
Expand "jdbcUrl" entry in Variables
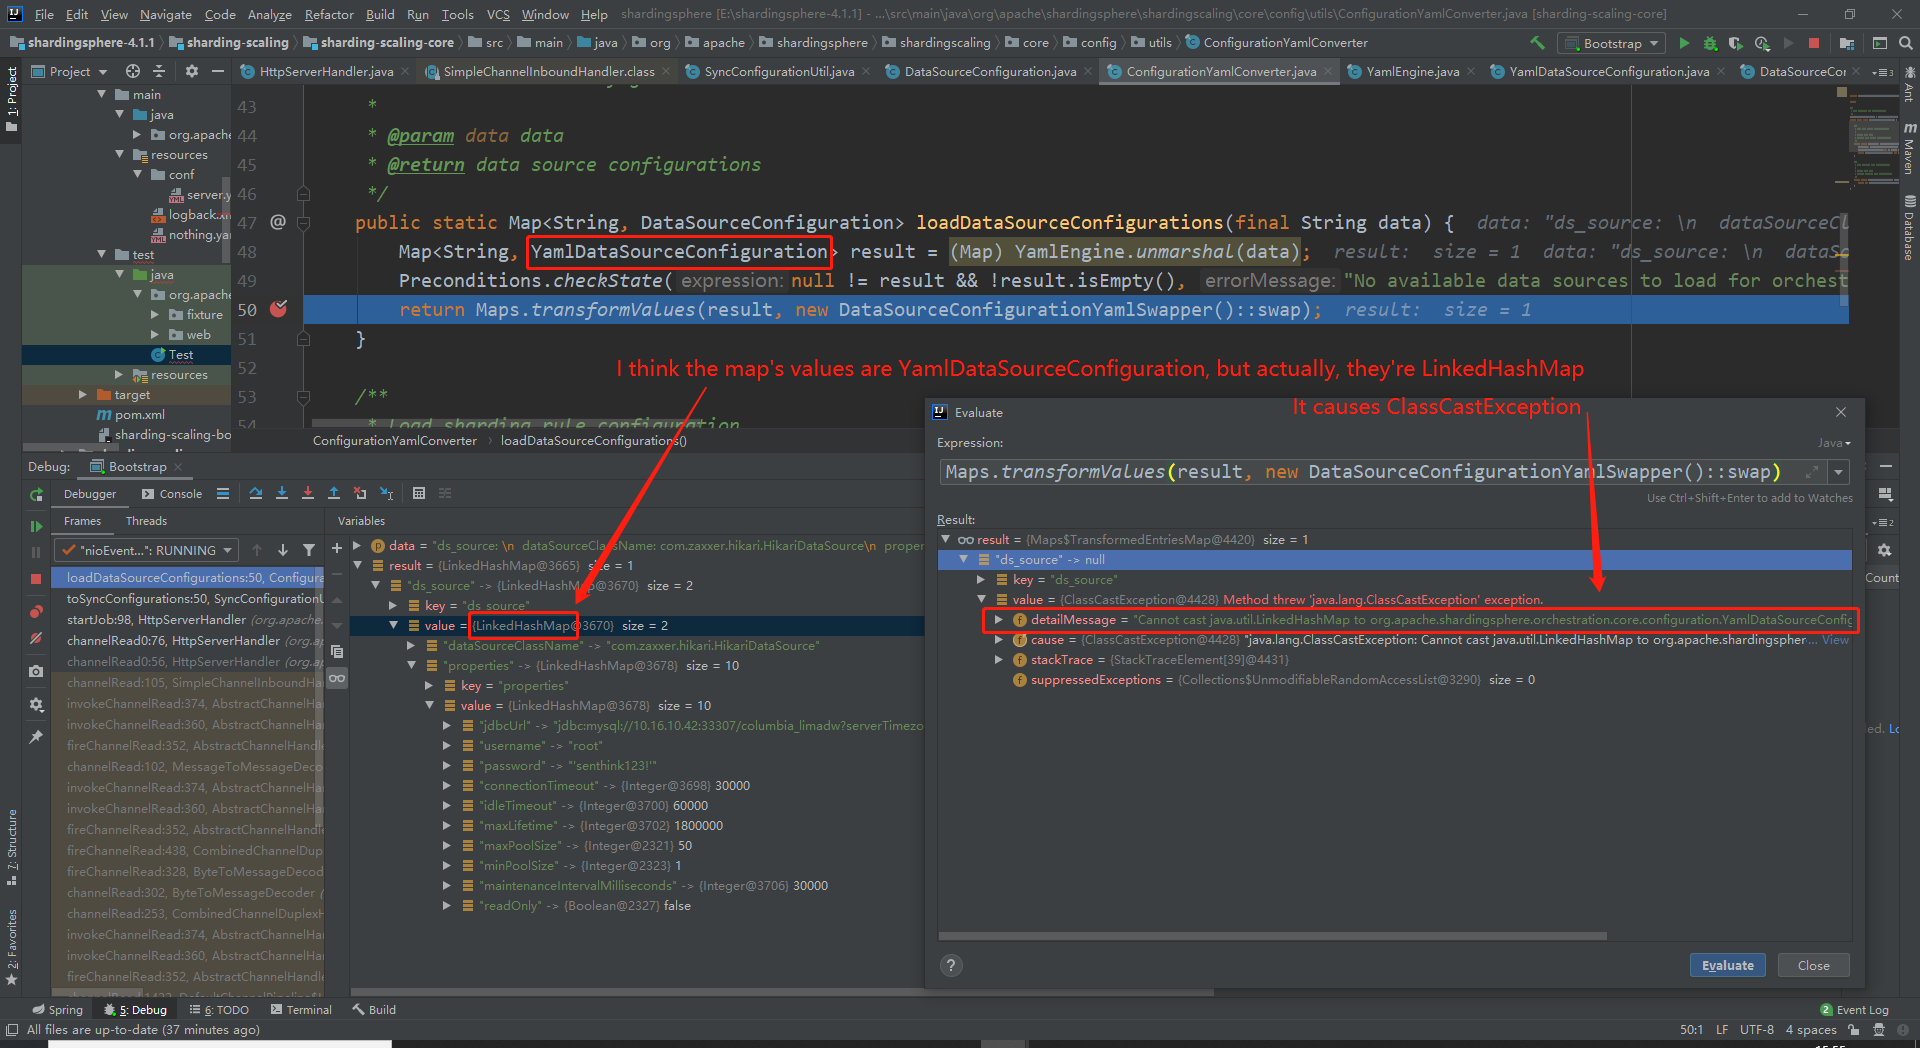click(x=447, y=725)
